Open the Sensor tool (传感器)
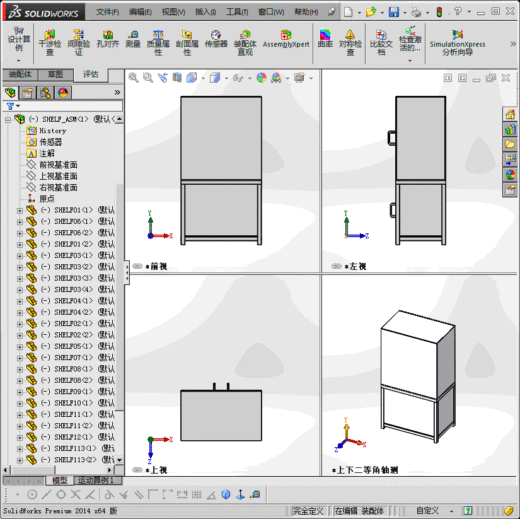 (x=216, y=39)
